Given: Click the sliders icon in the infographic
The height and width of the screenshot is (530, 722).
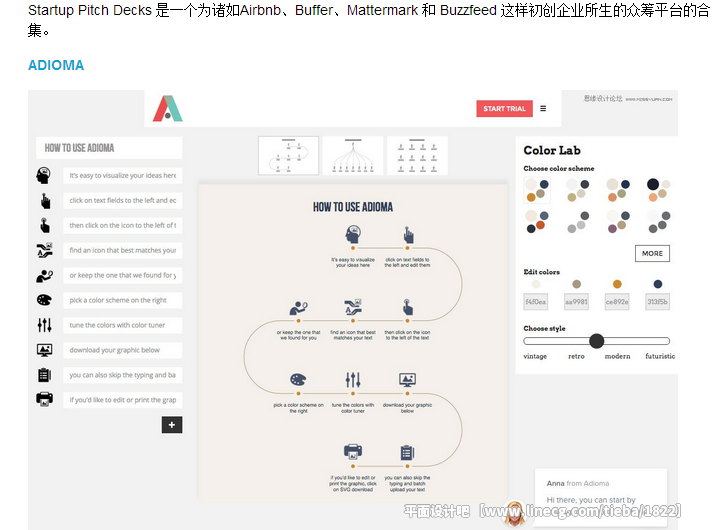Looking at the screenshot, I should (353, 380).
